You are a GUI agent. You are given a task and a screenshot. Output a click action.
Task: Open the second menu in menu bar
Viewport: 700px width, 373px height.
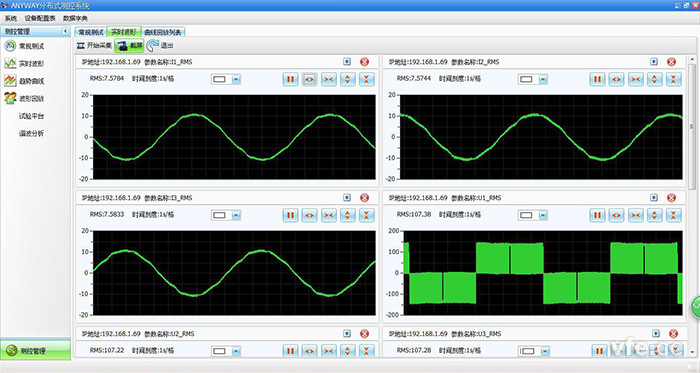pos(40,18)
